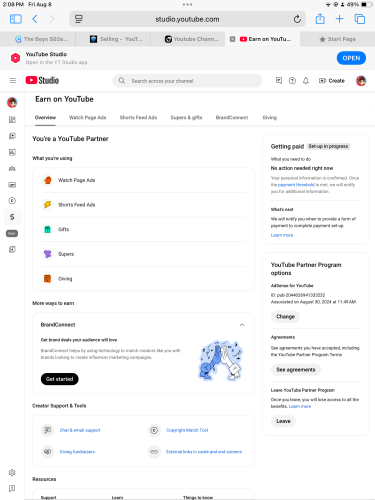
Task: Show the Safari tab overview icon
Action: coord(360,19)
